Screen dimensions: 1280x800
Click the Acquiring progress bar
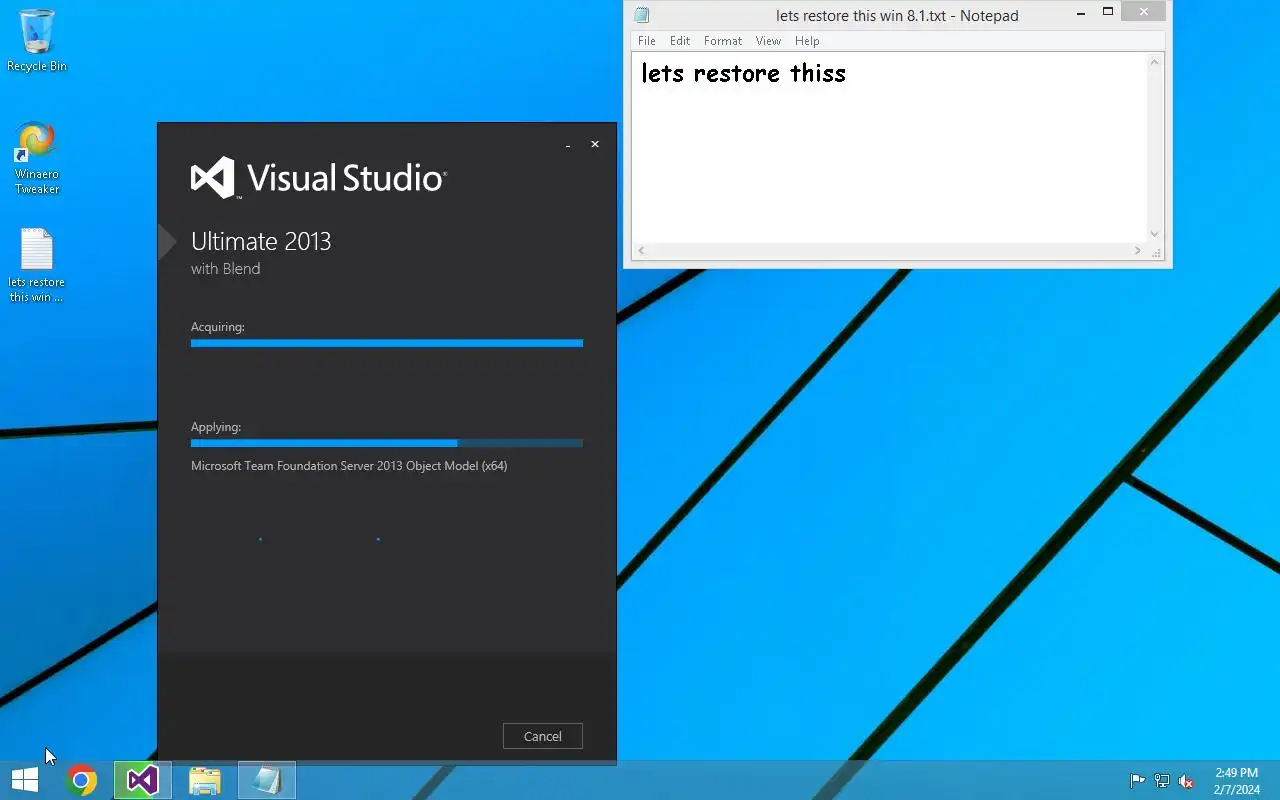click(387, 343)
